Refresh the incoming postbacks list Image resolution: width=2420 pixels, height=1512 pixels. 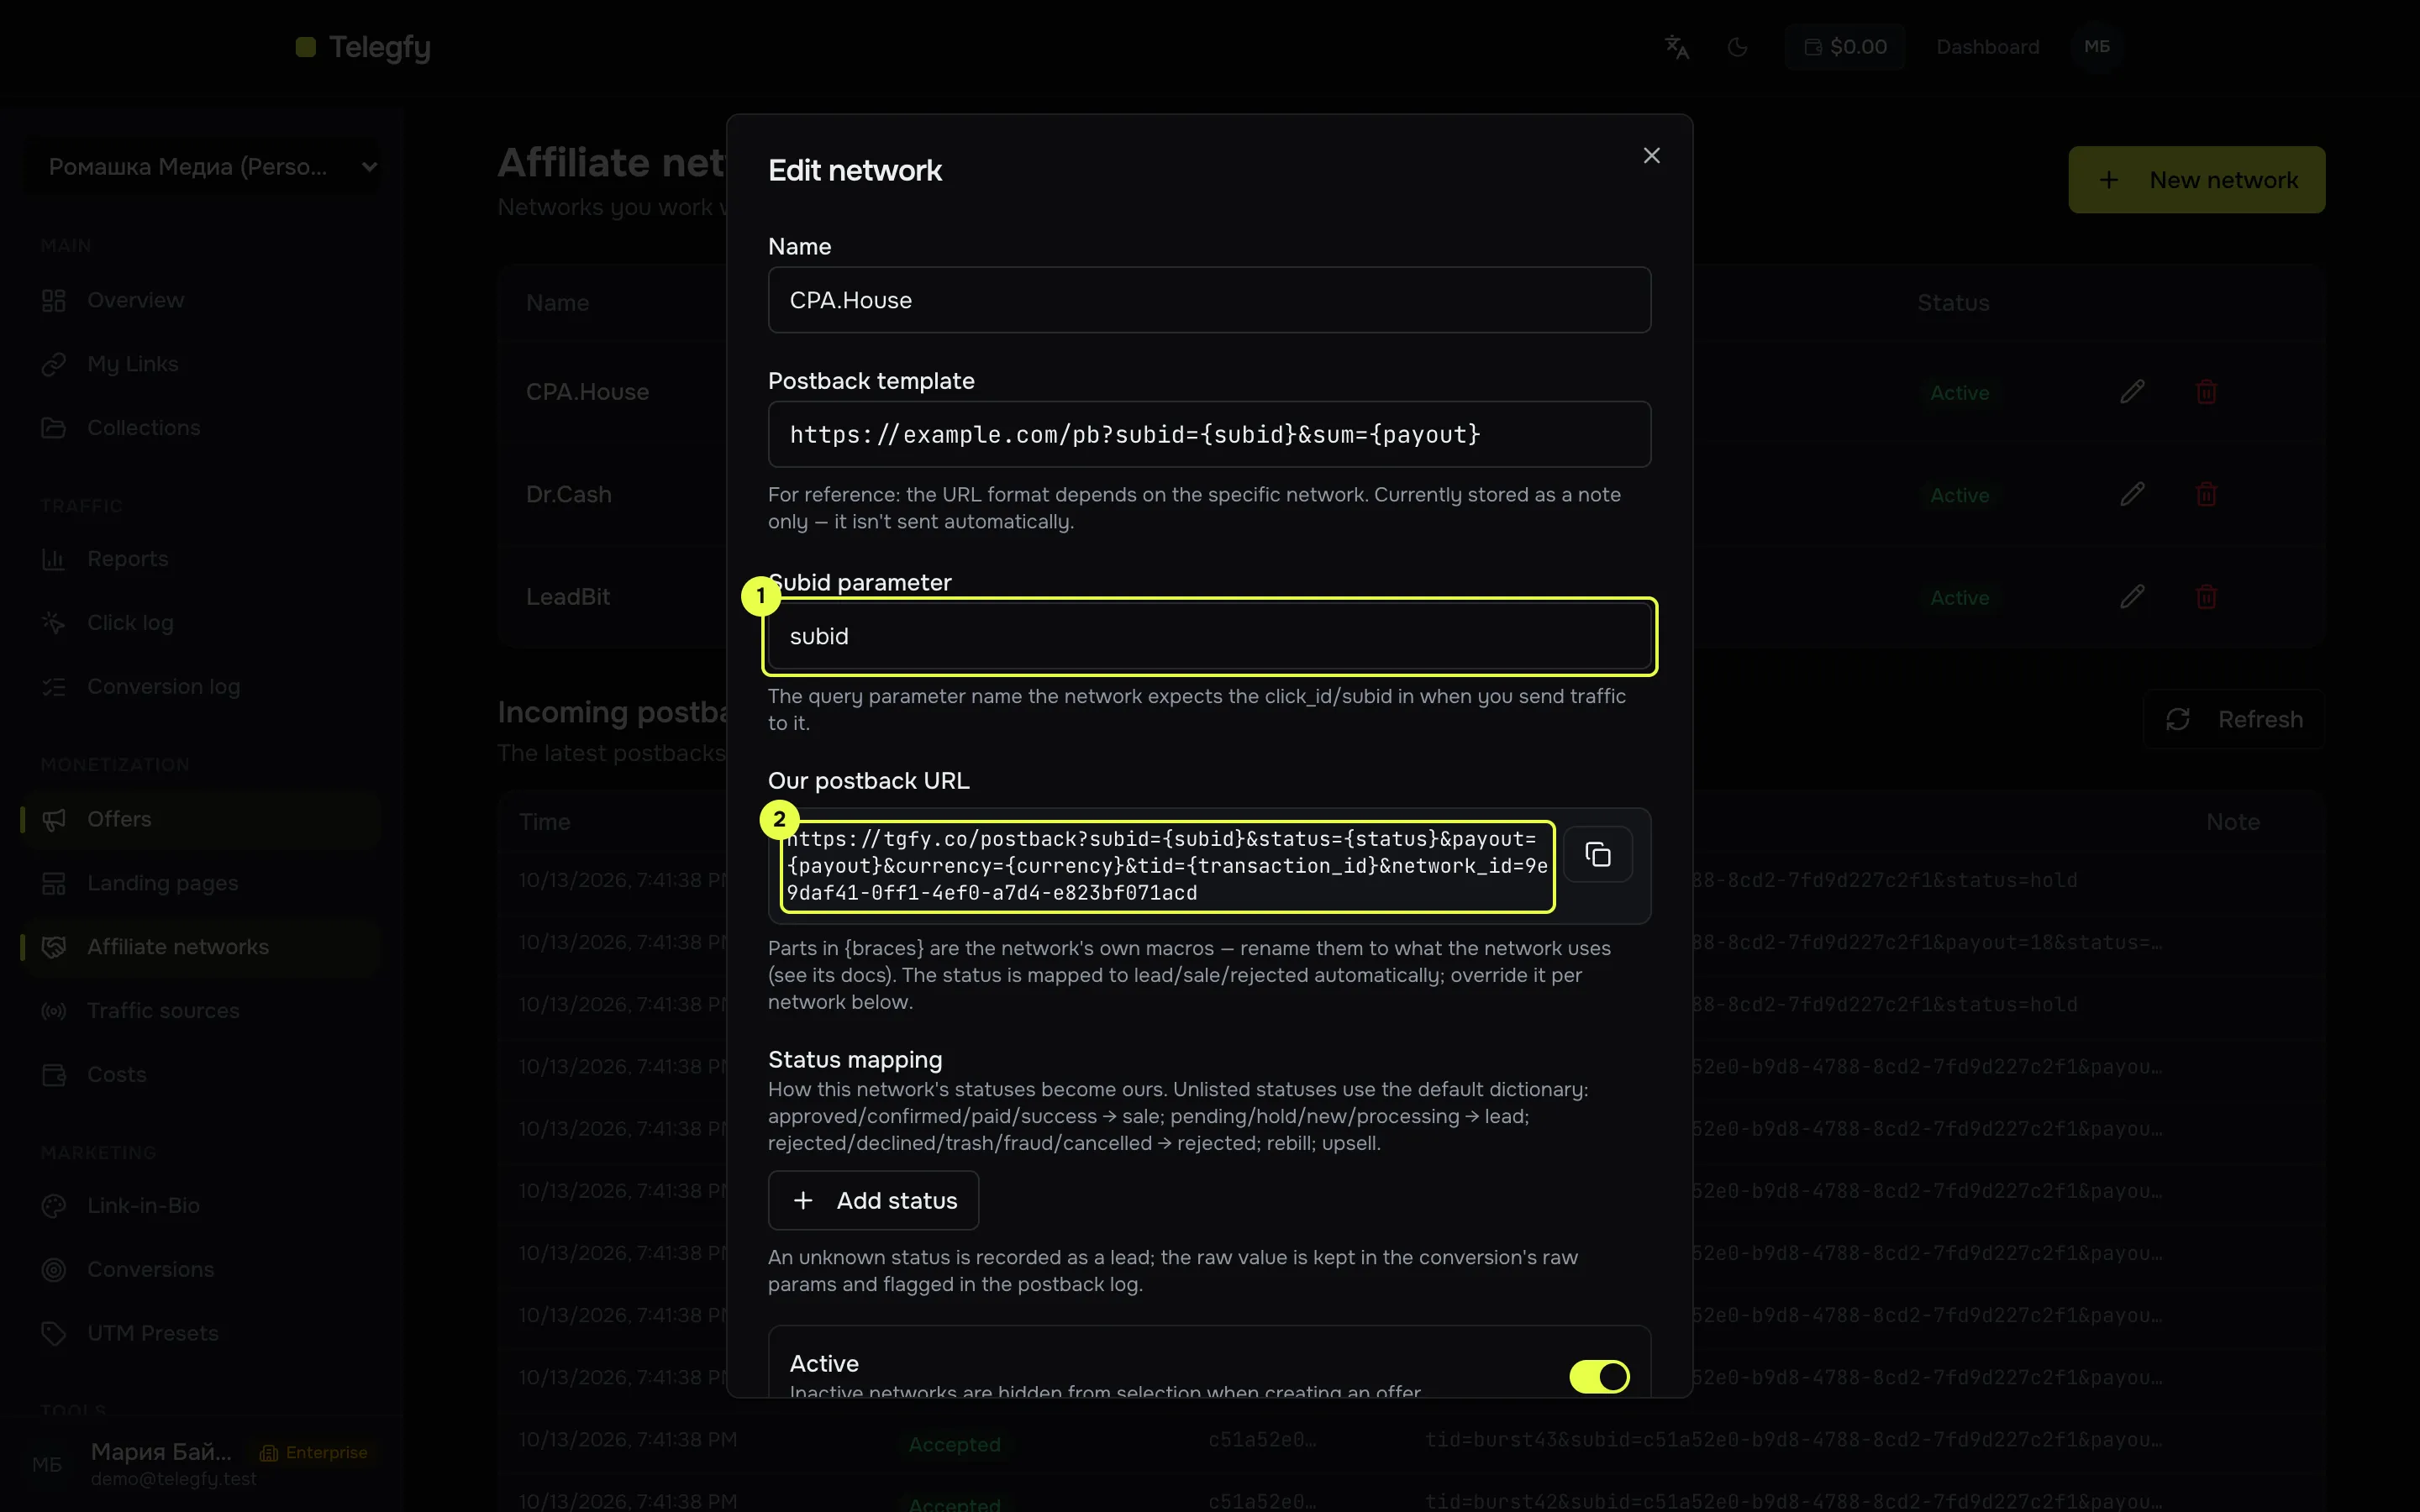[2234, 719]
